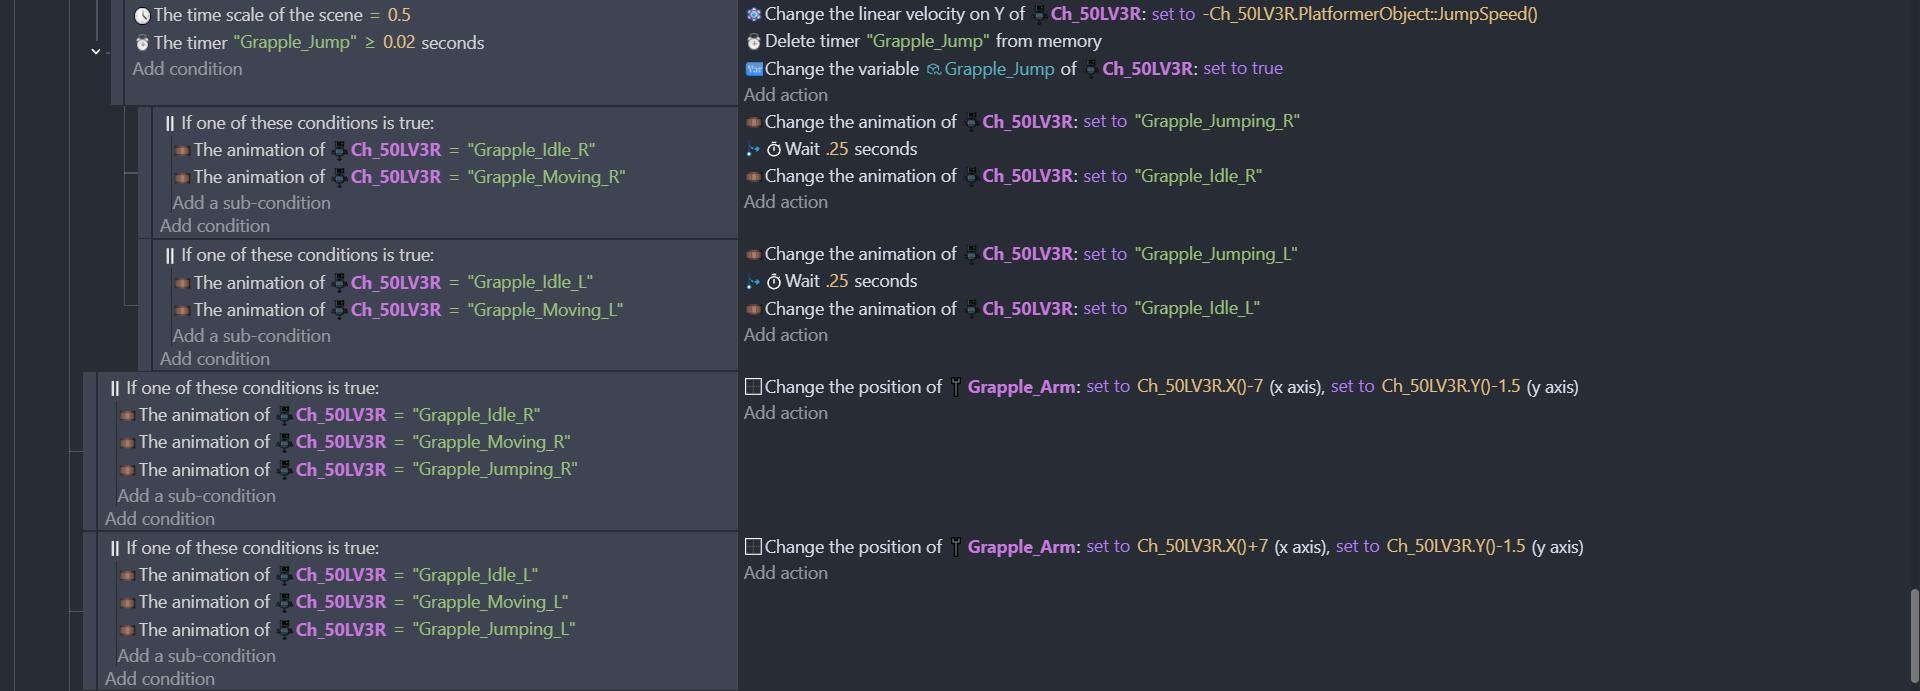This screenshot has width=1920, height=691.
Task: Select the time scale value 0.5
Action: coord(399,15)
